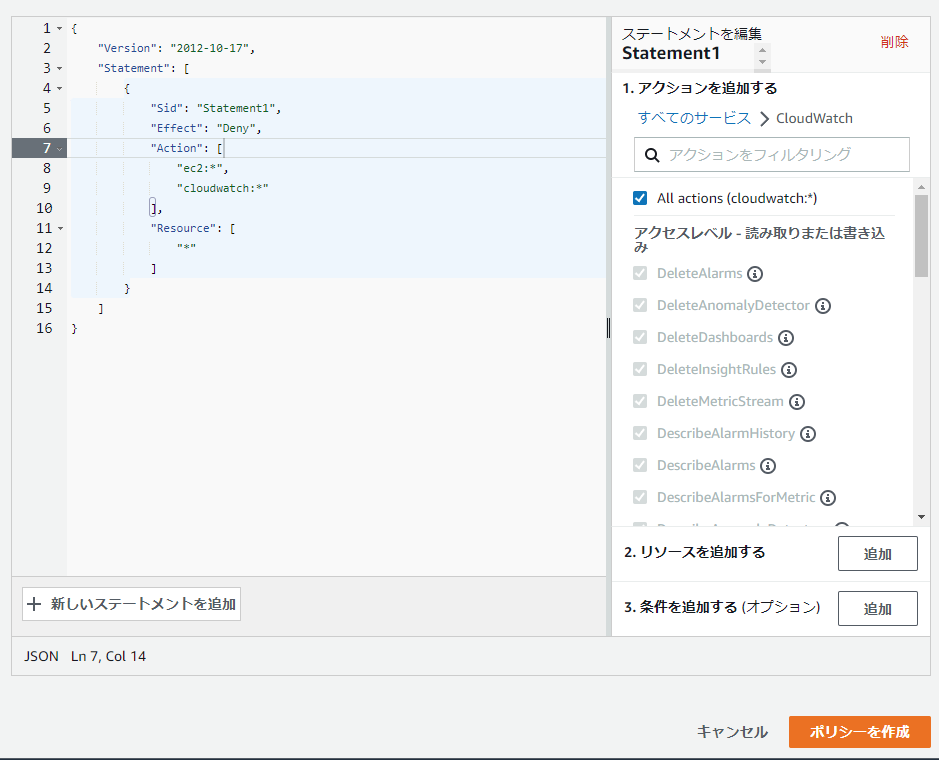This screenshot has width=939, height=760.
Task: Click 追加 button for 条件を追加する
Action: pyautogui.click(x=877, y=608)
